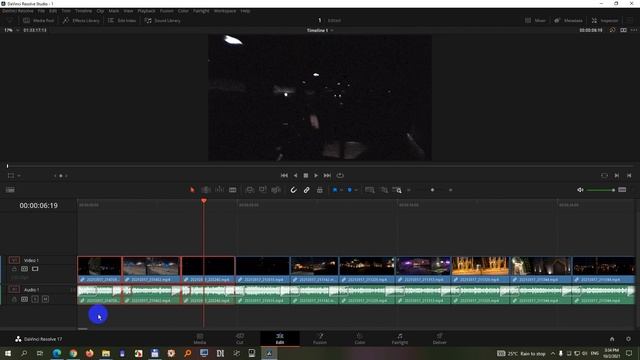
Task: Open the Workspace menu
Action: (x=225, y=11)
